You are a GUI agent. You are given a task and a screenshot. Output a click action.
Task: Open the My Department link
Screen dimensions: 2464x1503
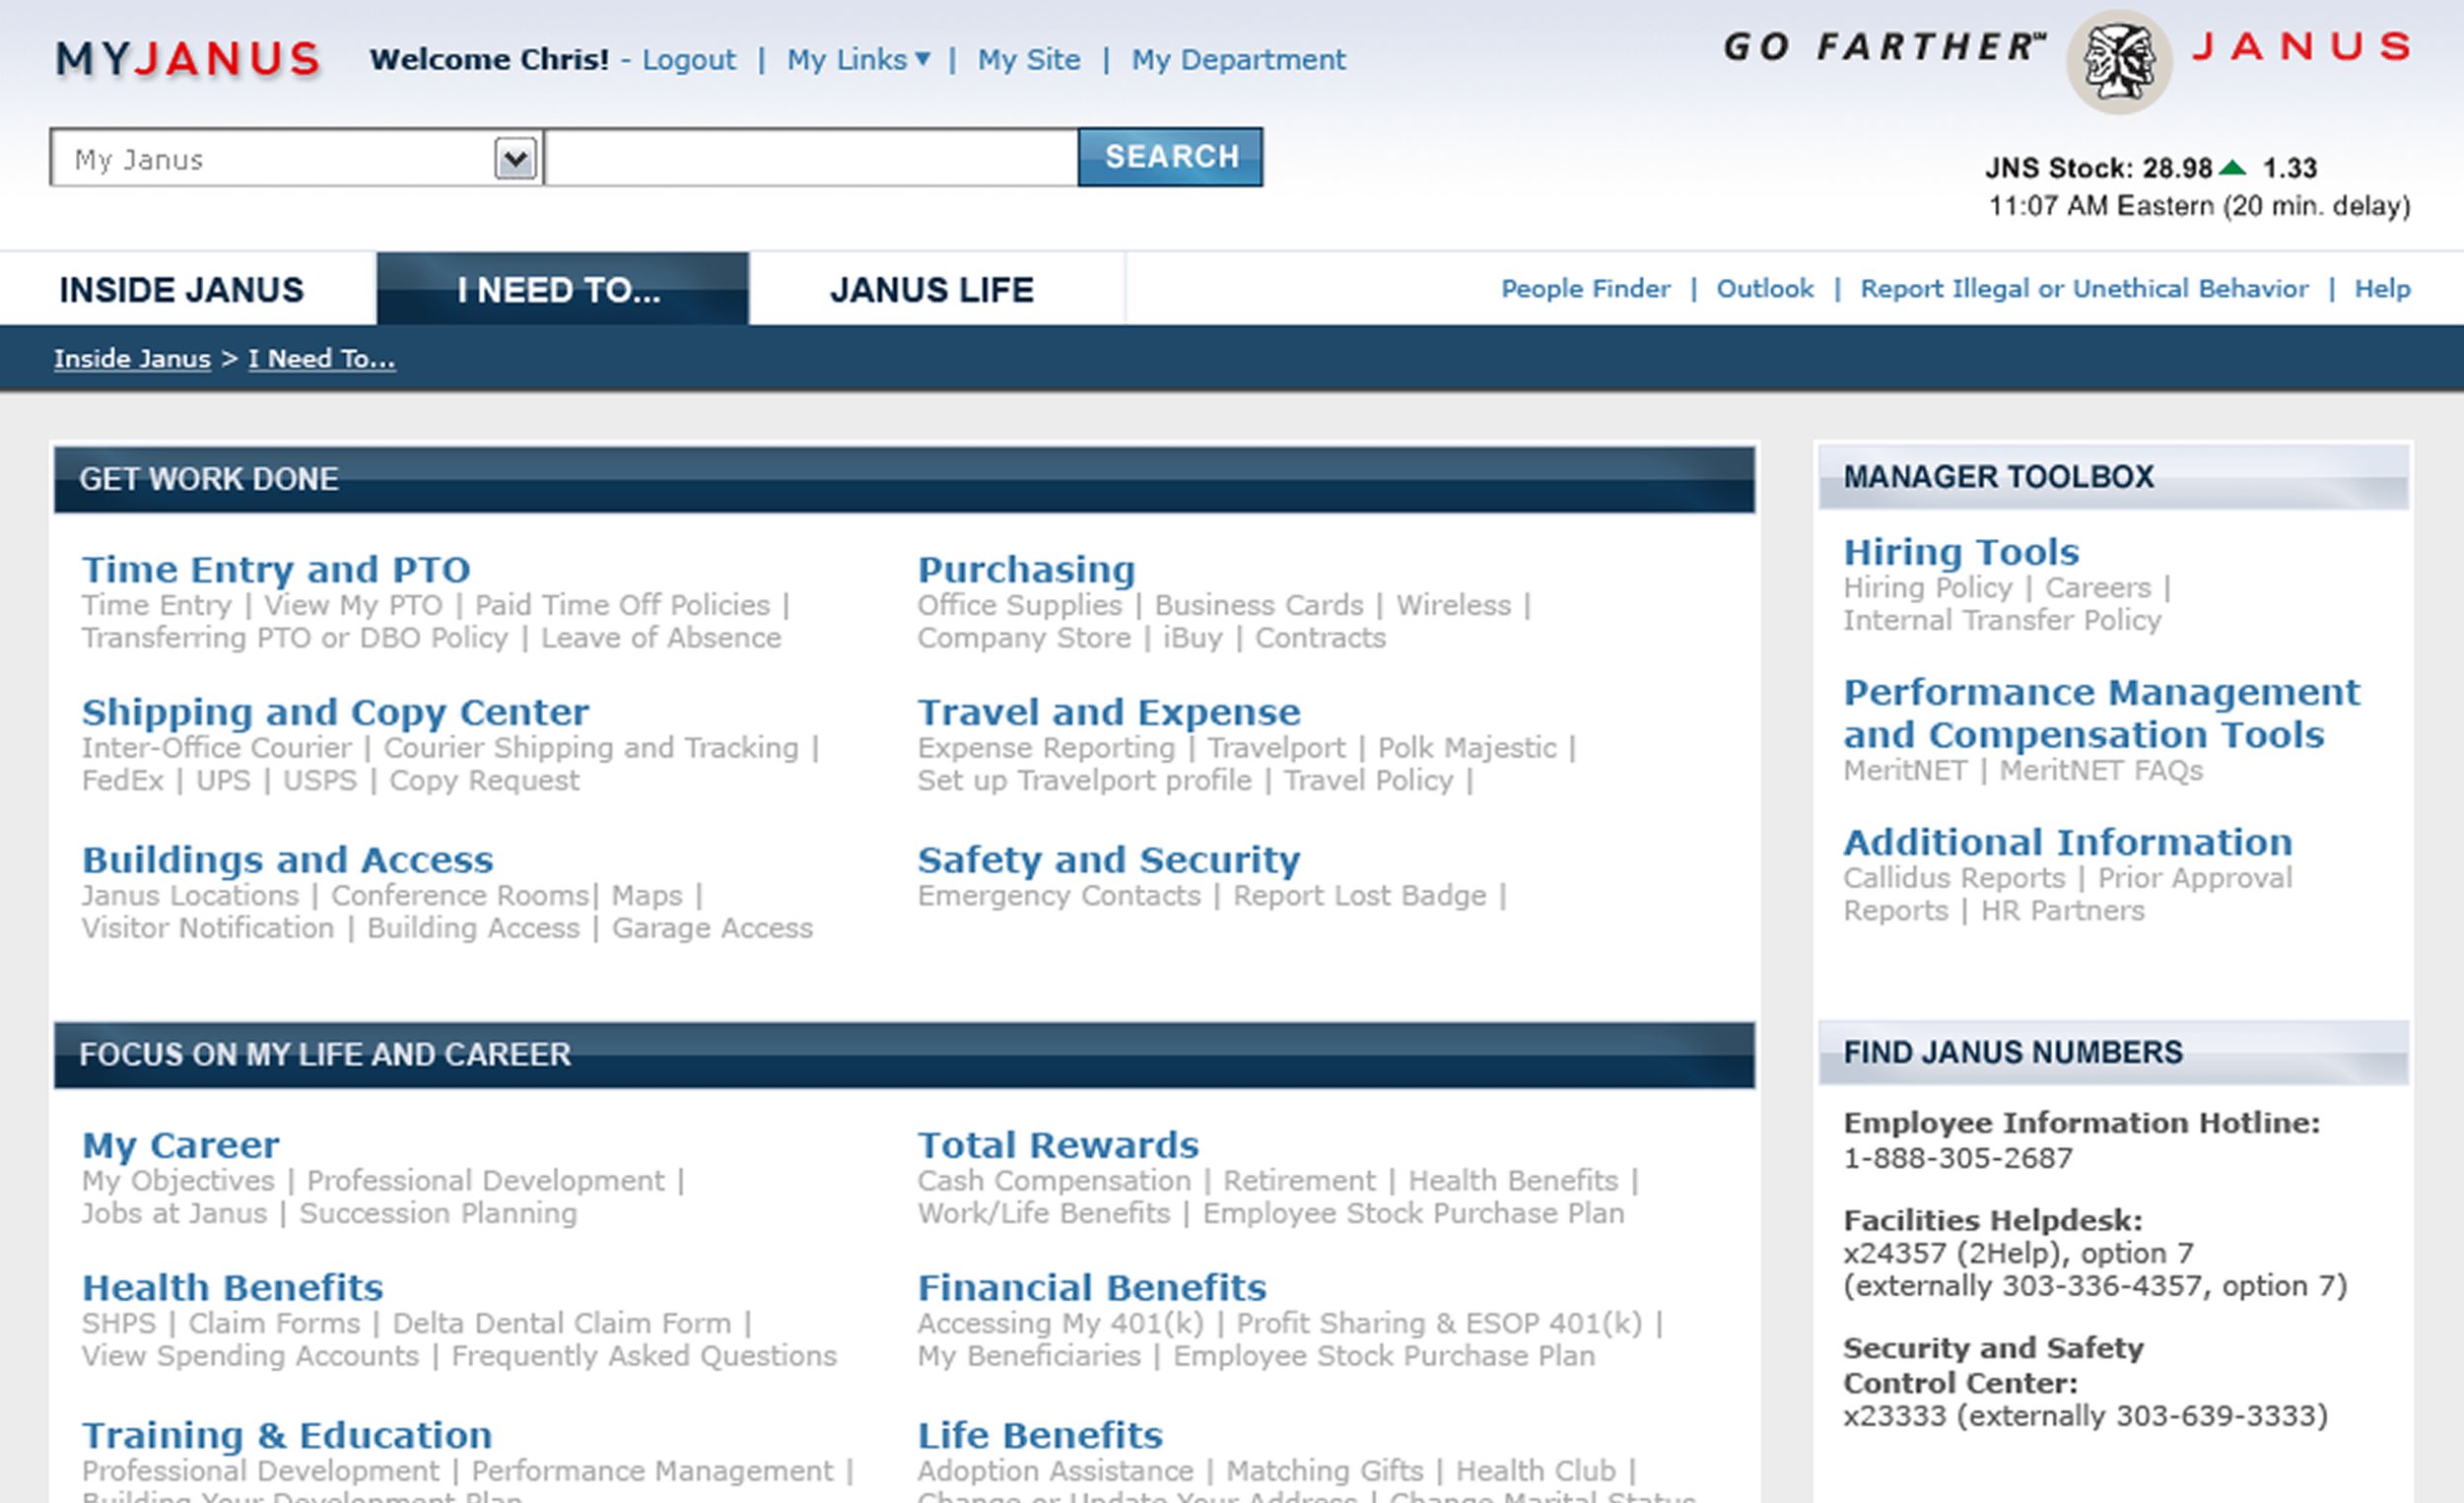[x=1238, y=60]
